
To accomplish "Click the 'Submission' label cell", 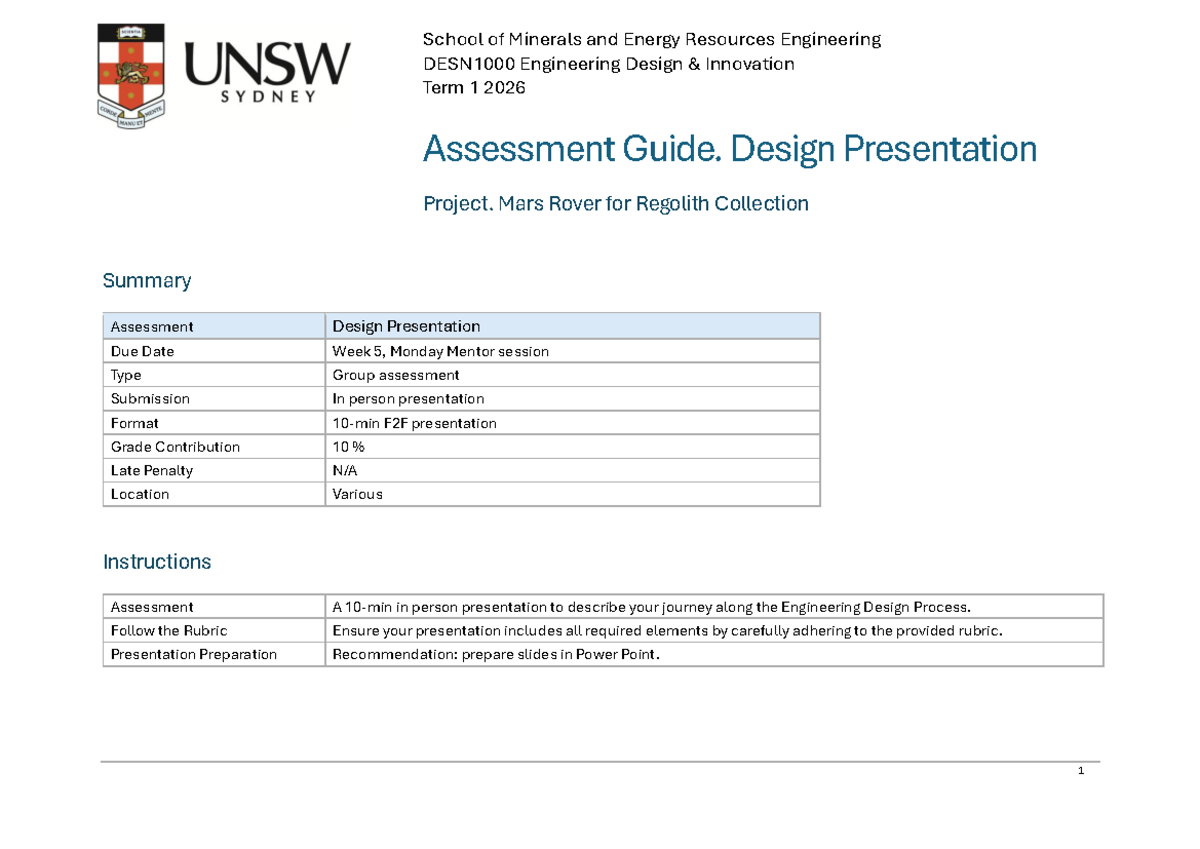I will [214, 398].
